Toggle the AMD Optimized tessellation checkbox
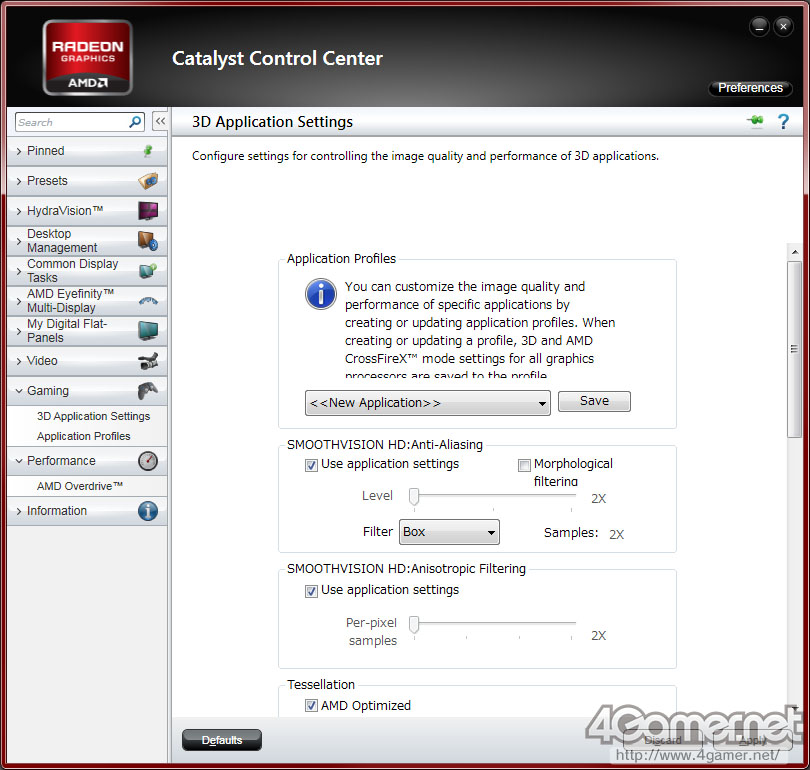Viewport: 810px width, 770px height. pos(311,705)
